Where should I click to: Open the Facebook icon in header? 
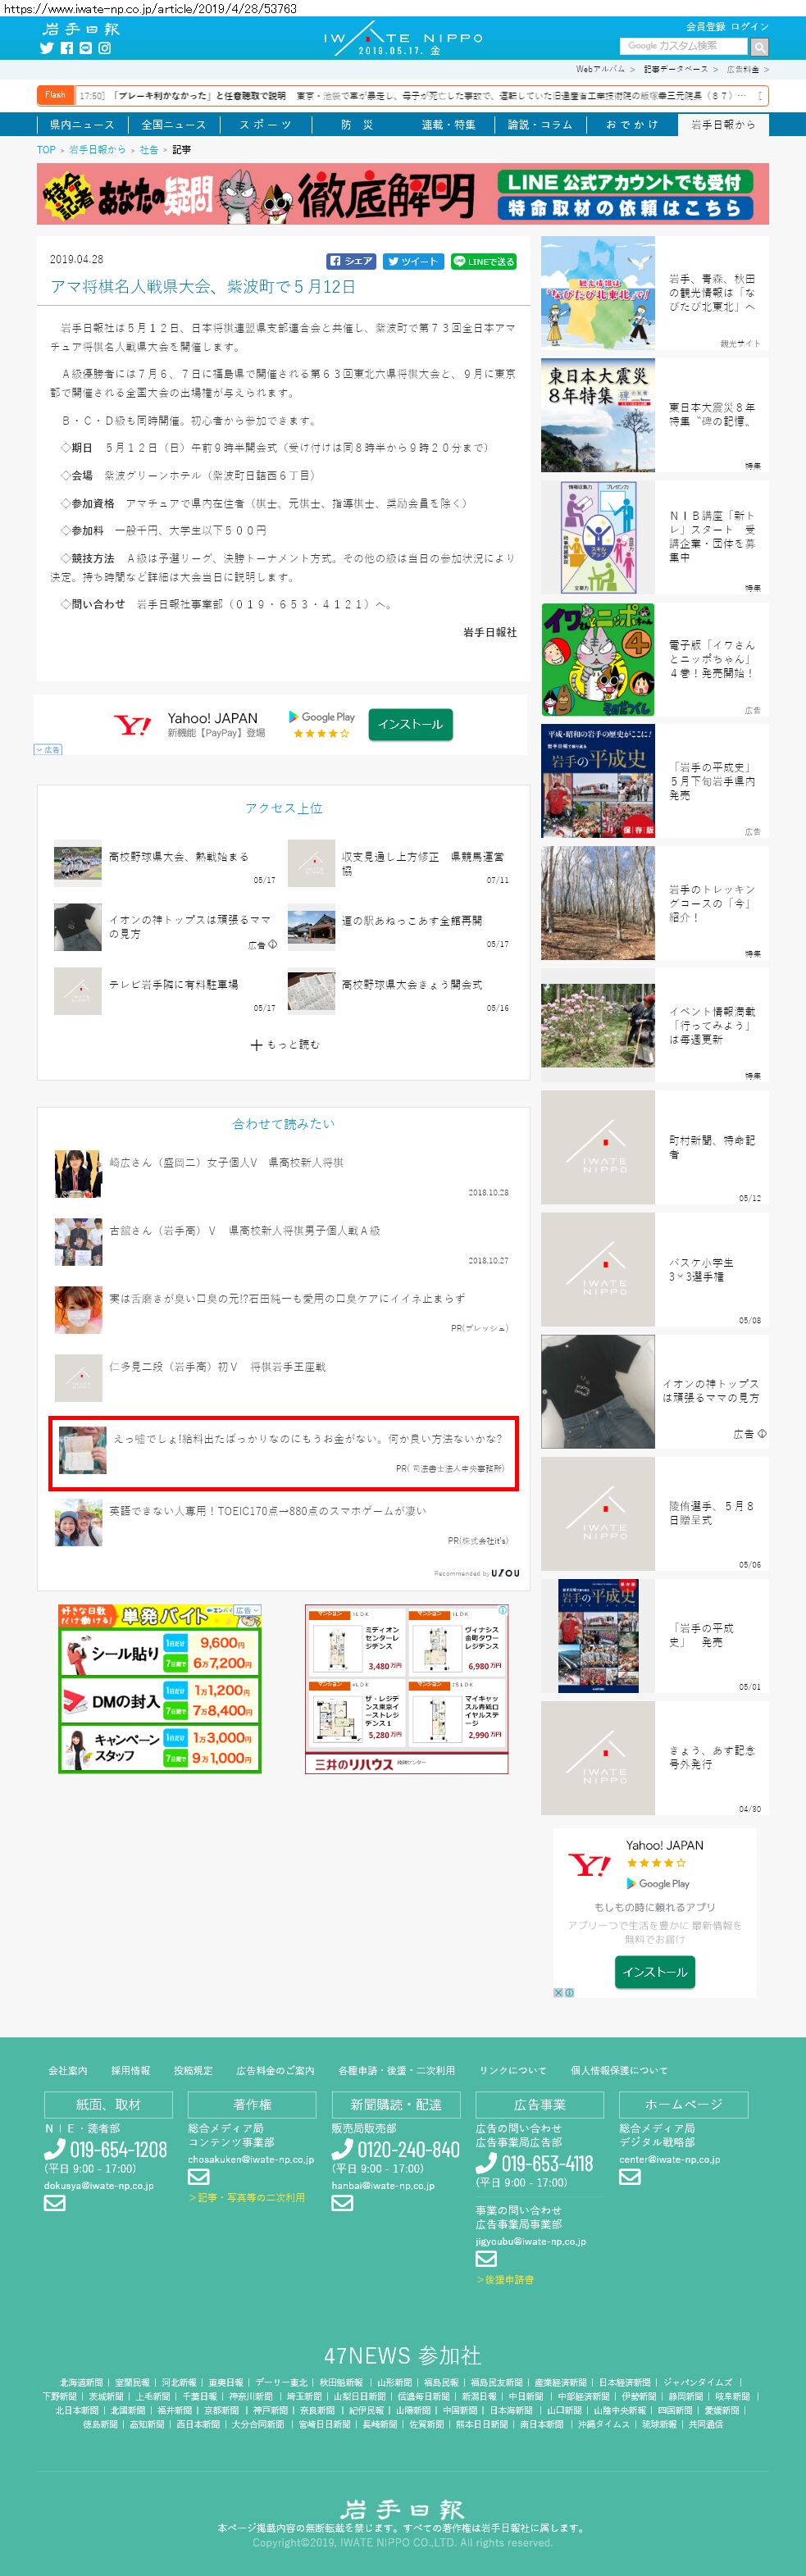tap(67, 48)
